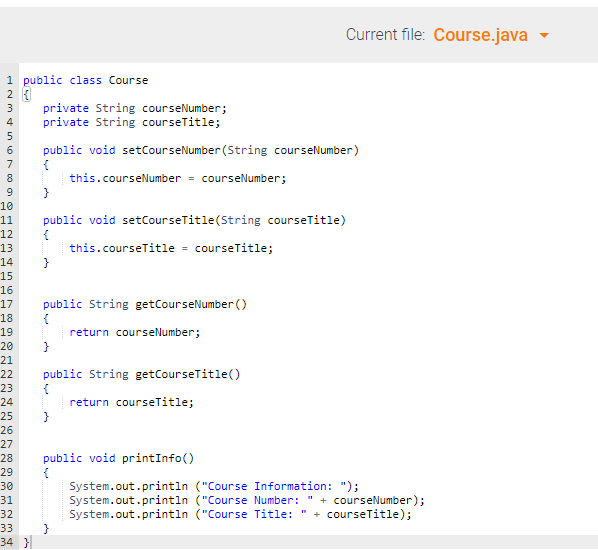Click the setCourseNumber method signature line
The width and height of the screenshot is (598, 550).
coord(201,150)
